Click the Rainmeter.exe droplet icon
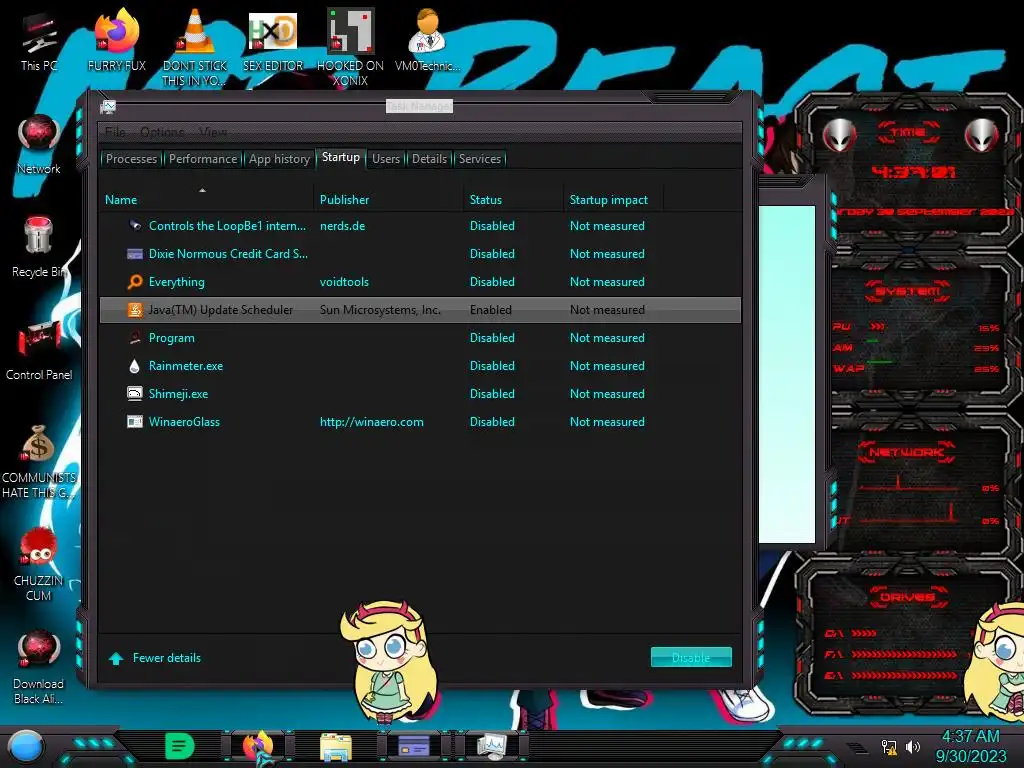Viewport: 1024px width, 768px height. 135,366
